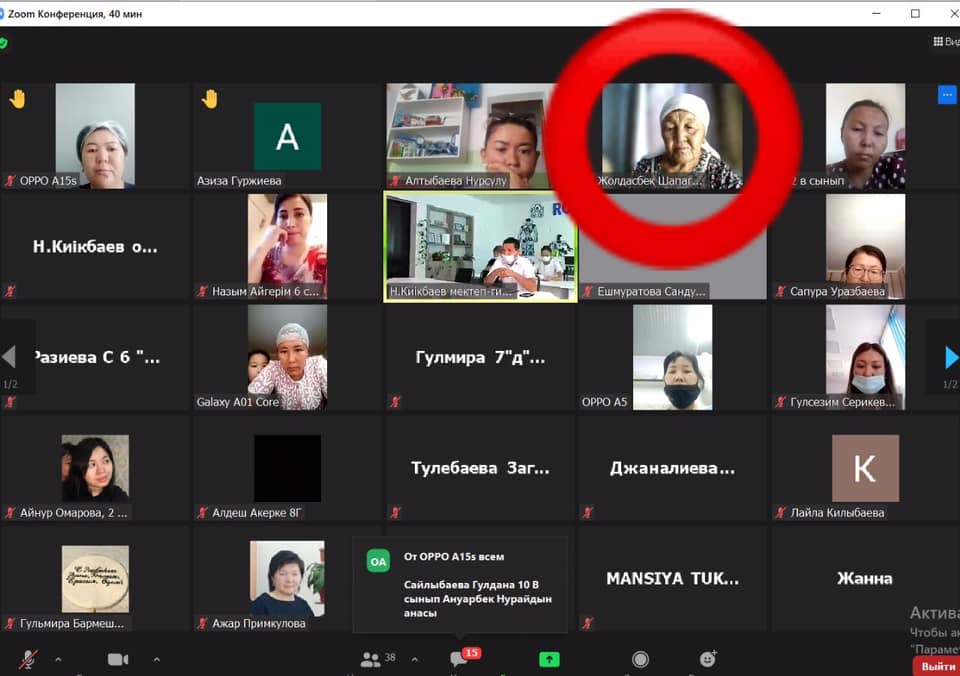Click the green share screen button
The width and height of the screenshot is (960, 676).
pos(549,659)
